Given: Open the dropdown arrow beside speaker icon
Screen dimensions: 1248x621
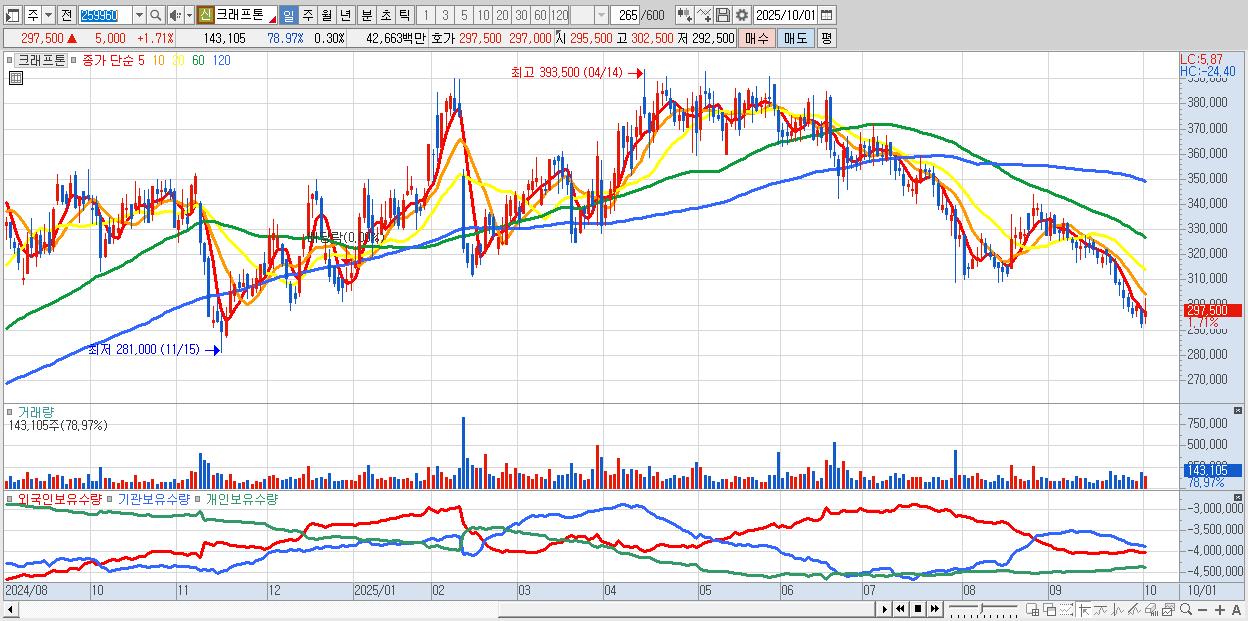Looking at the screenshot, I should [188, 15].
